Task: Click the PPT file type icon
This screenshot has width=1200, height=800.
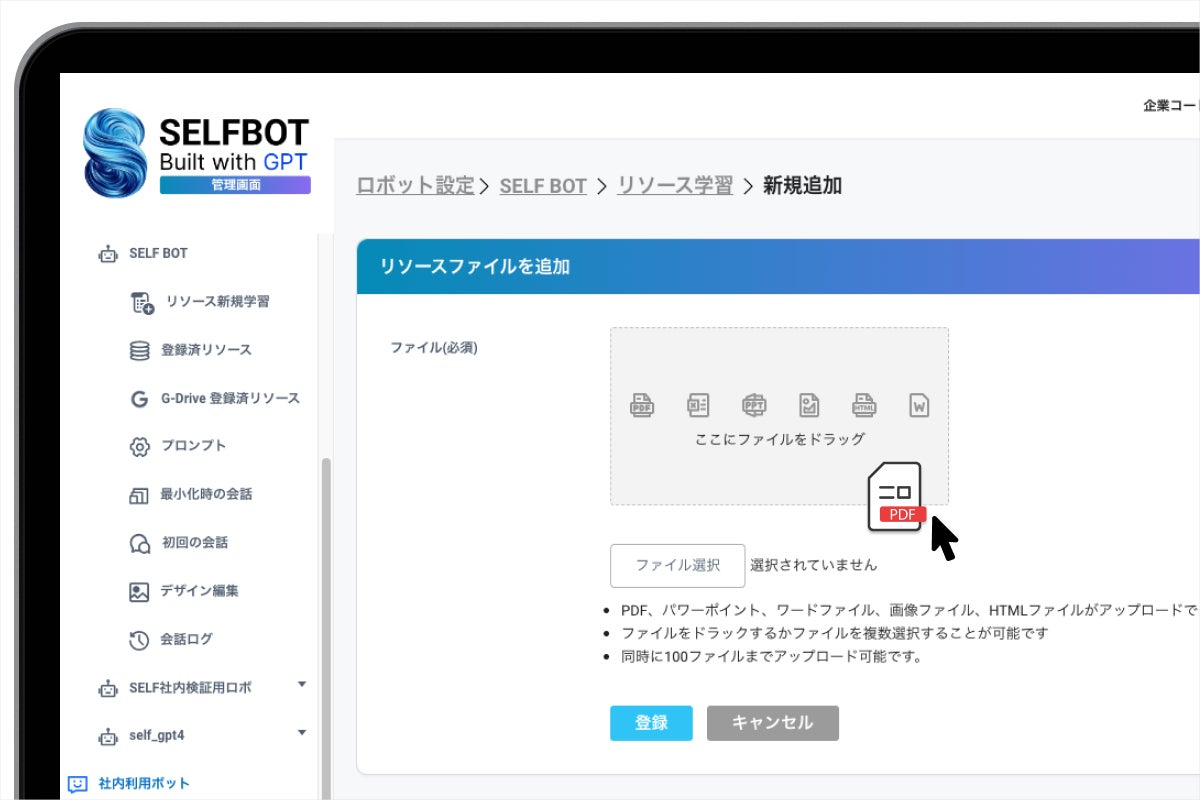Action: click(x=754, y=404)
